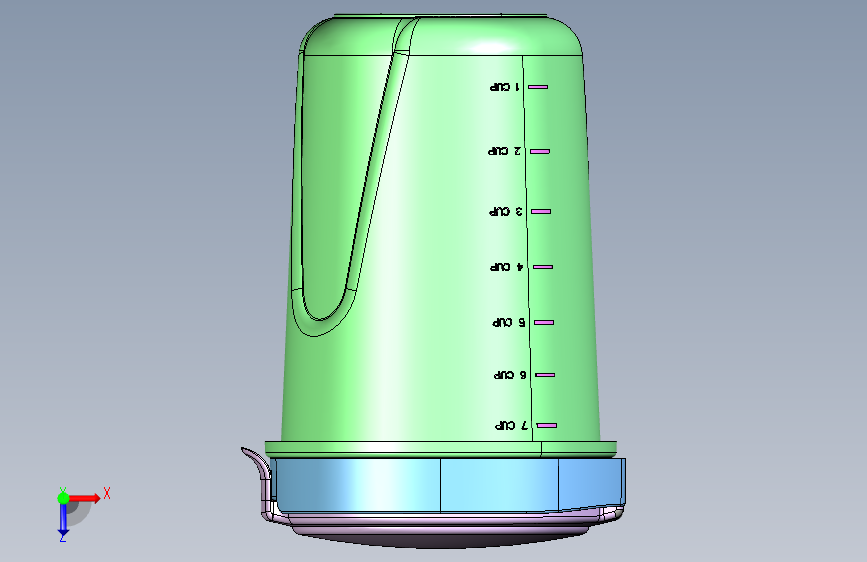
Task: Pick the pink tick mark beside 4 CUP
Action: pyautogui.click(x=543, y=267)
